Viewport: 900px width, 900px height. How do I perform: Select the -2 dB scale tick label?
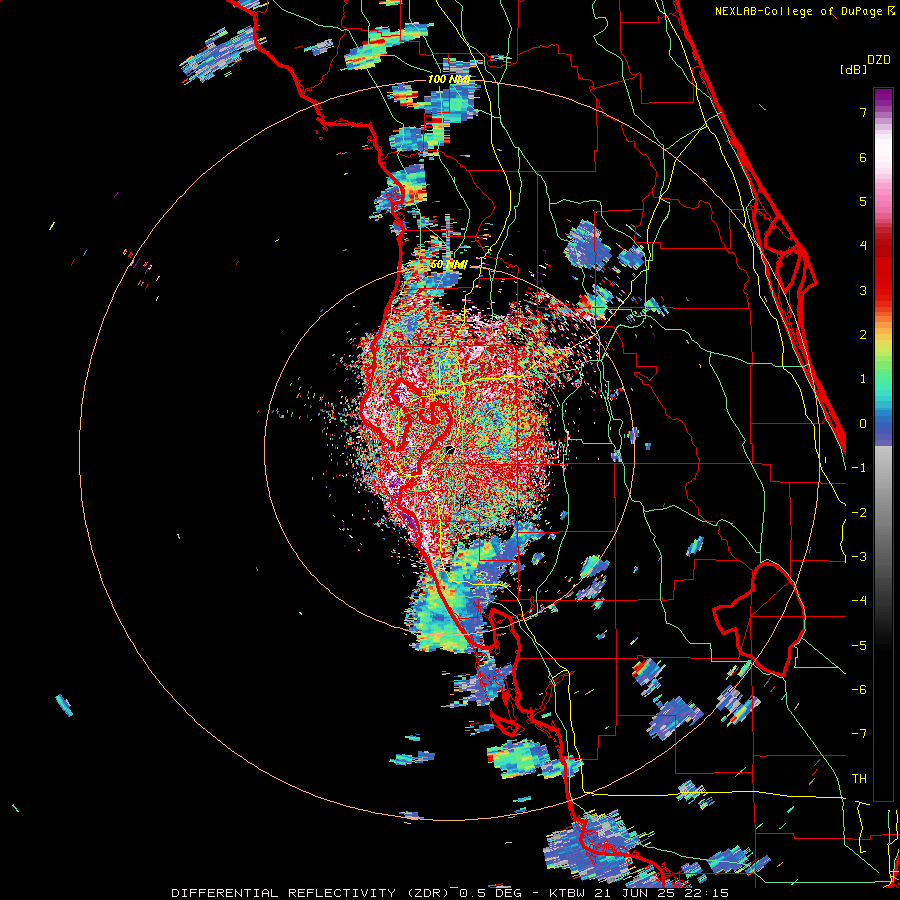click(x=859, y=513)
